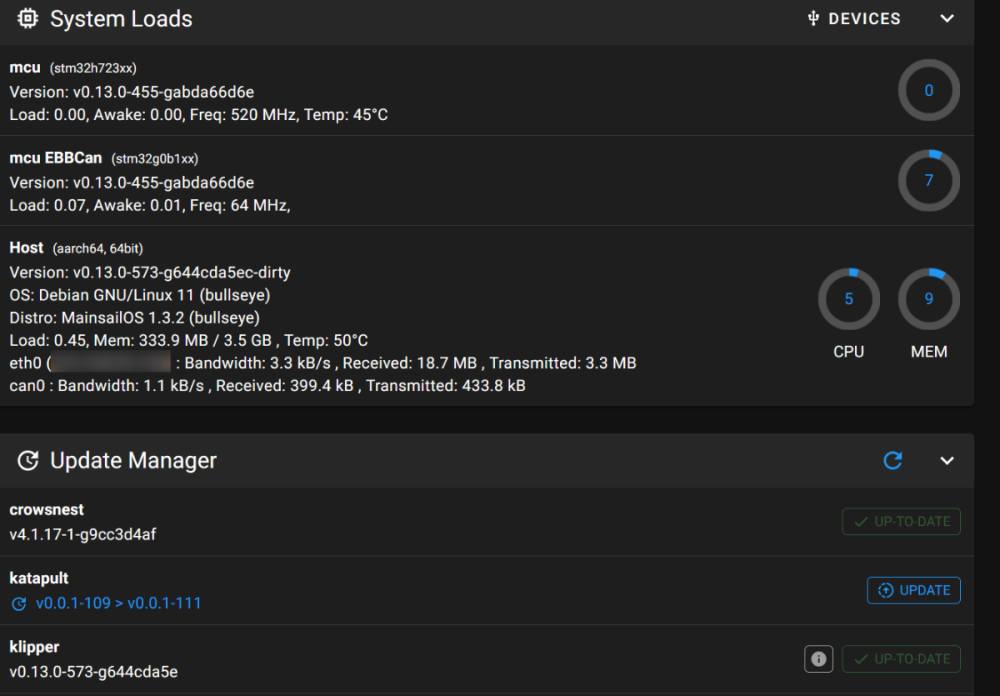Click Load: 0.45, Mem: 333.9 MB line

[189, 340]
